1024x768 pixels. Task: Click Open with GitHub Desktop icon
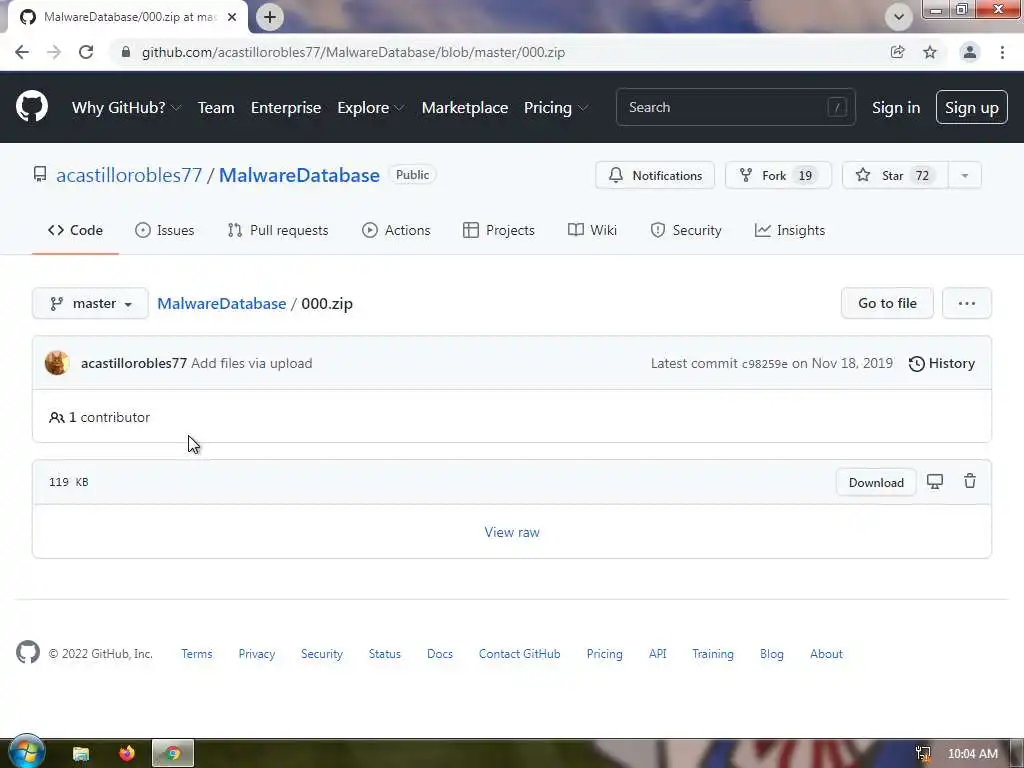935,482
